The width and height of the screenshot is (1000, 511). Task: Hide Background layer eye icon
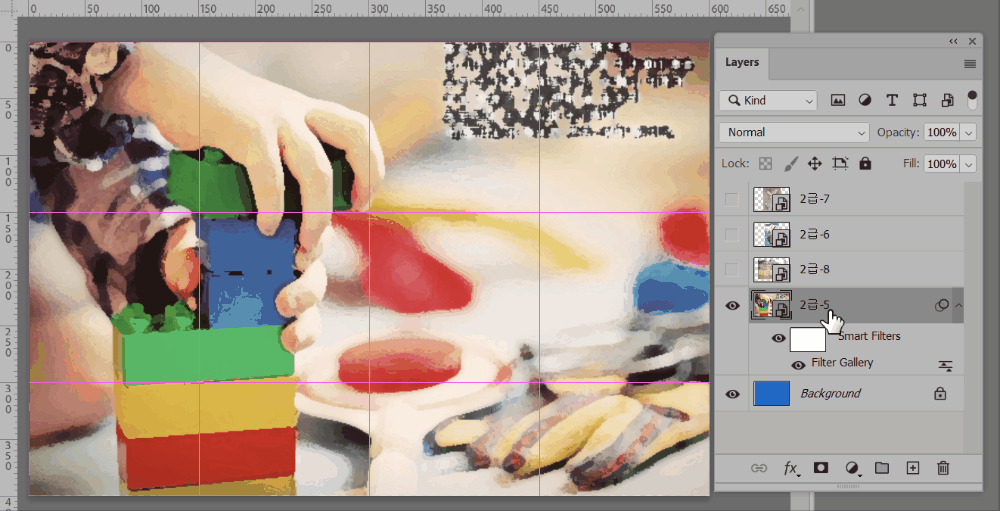coord(732,394)
